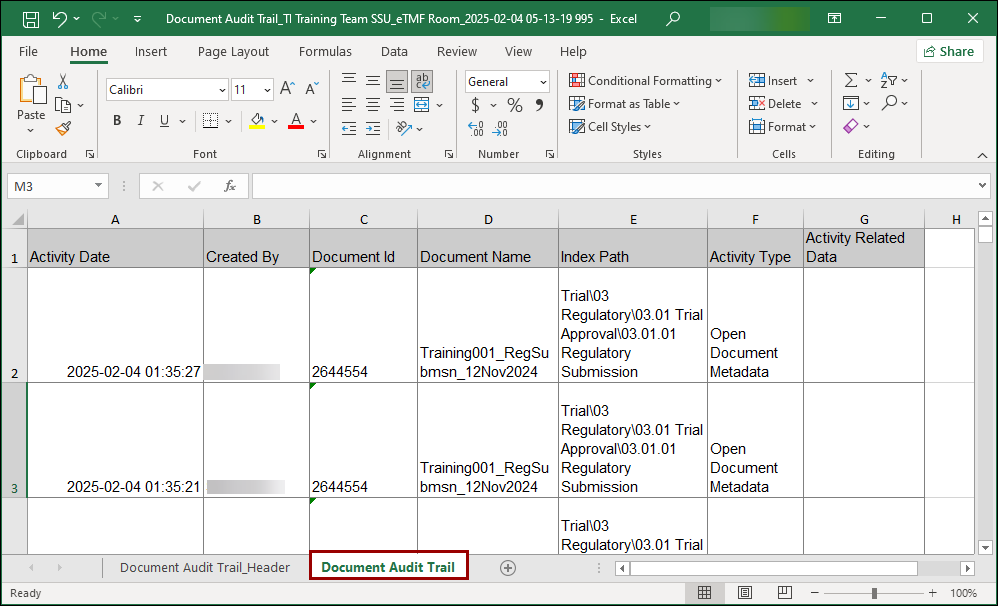The height and width of the screenshot is (606, 998).
Task: Click the Cut scissors icon
Action: pyautogui.click(x=63, y=82)
